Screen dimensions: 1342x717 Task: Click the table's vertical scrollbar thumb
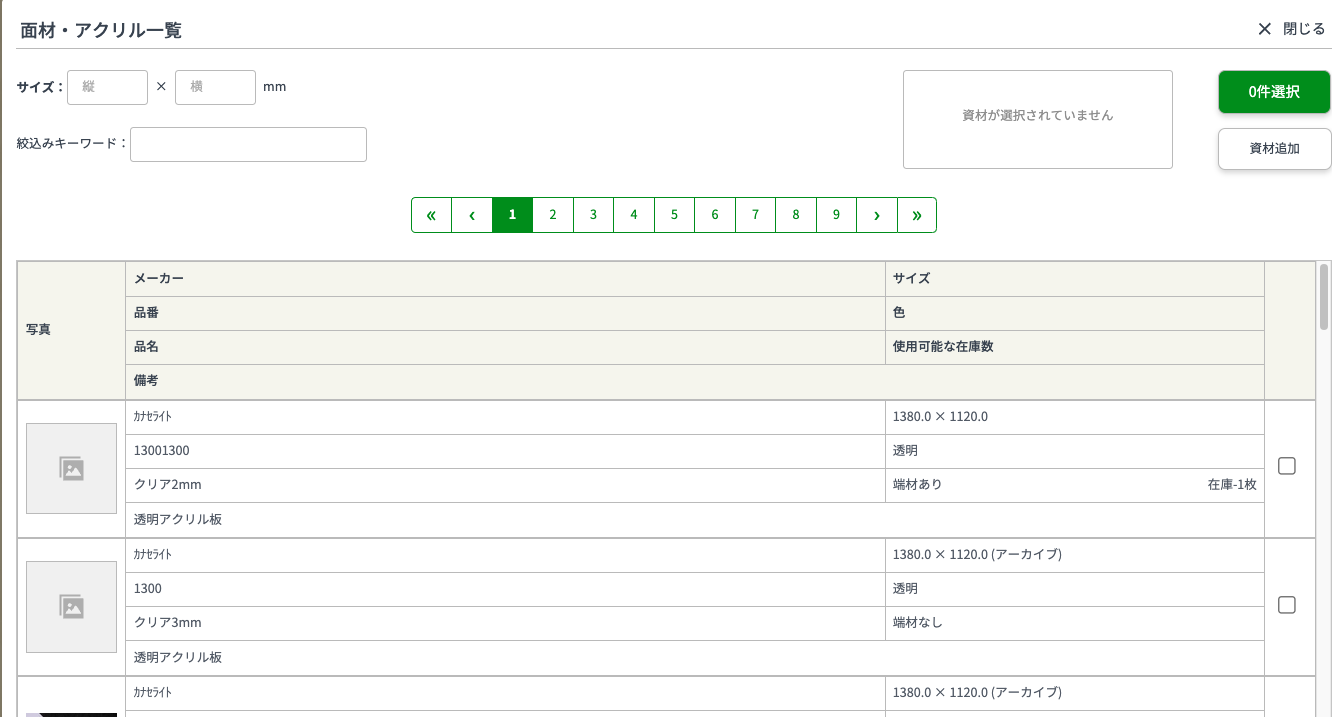pos(1324,296)
